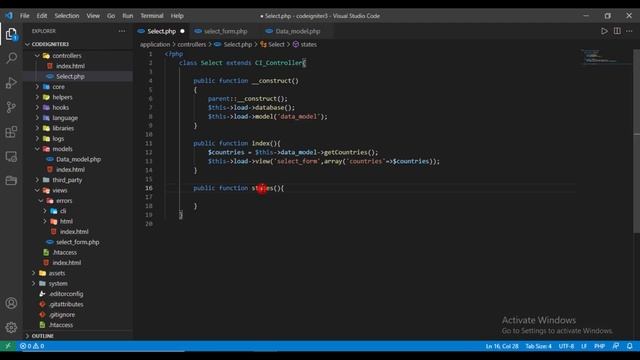Open Go menu
This screenshot has width=640, height=360.
click(x=111, y=16)
